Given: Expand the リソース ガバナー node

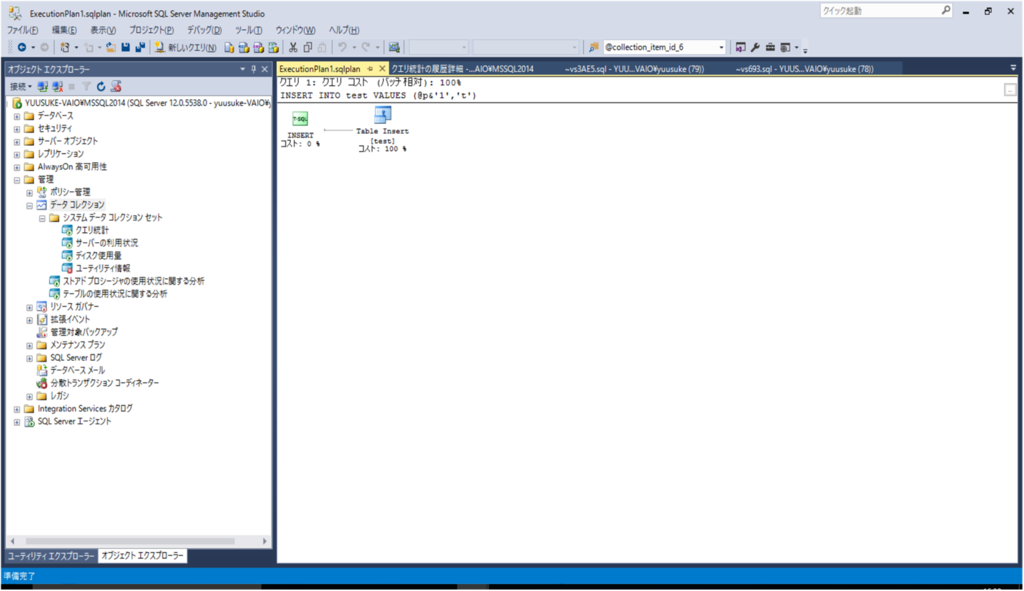Looking at the screenshot, I should pyautogui.click(x=29, y=308).
